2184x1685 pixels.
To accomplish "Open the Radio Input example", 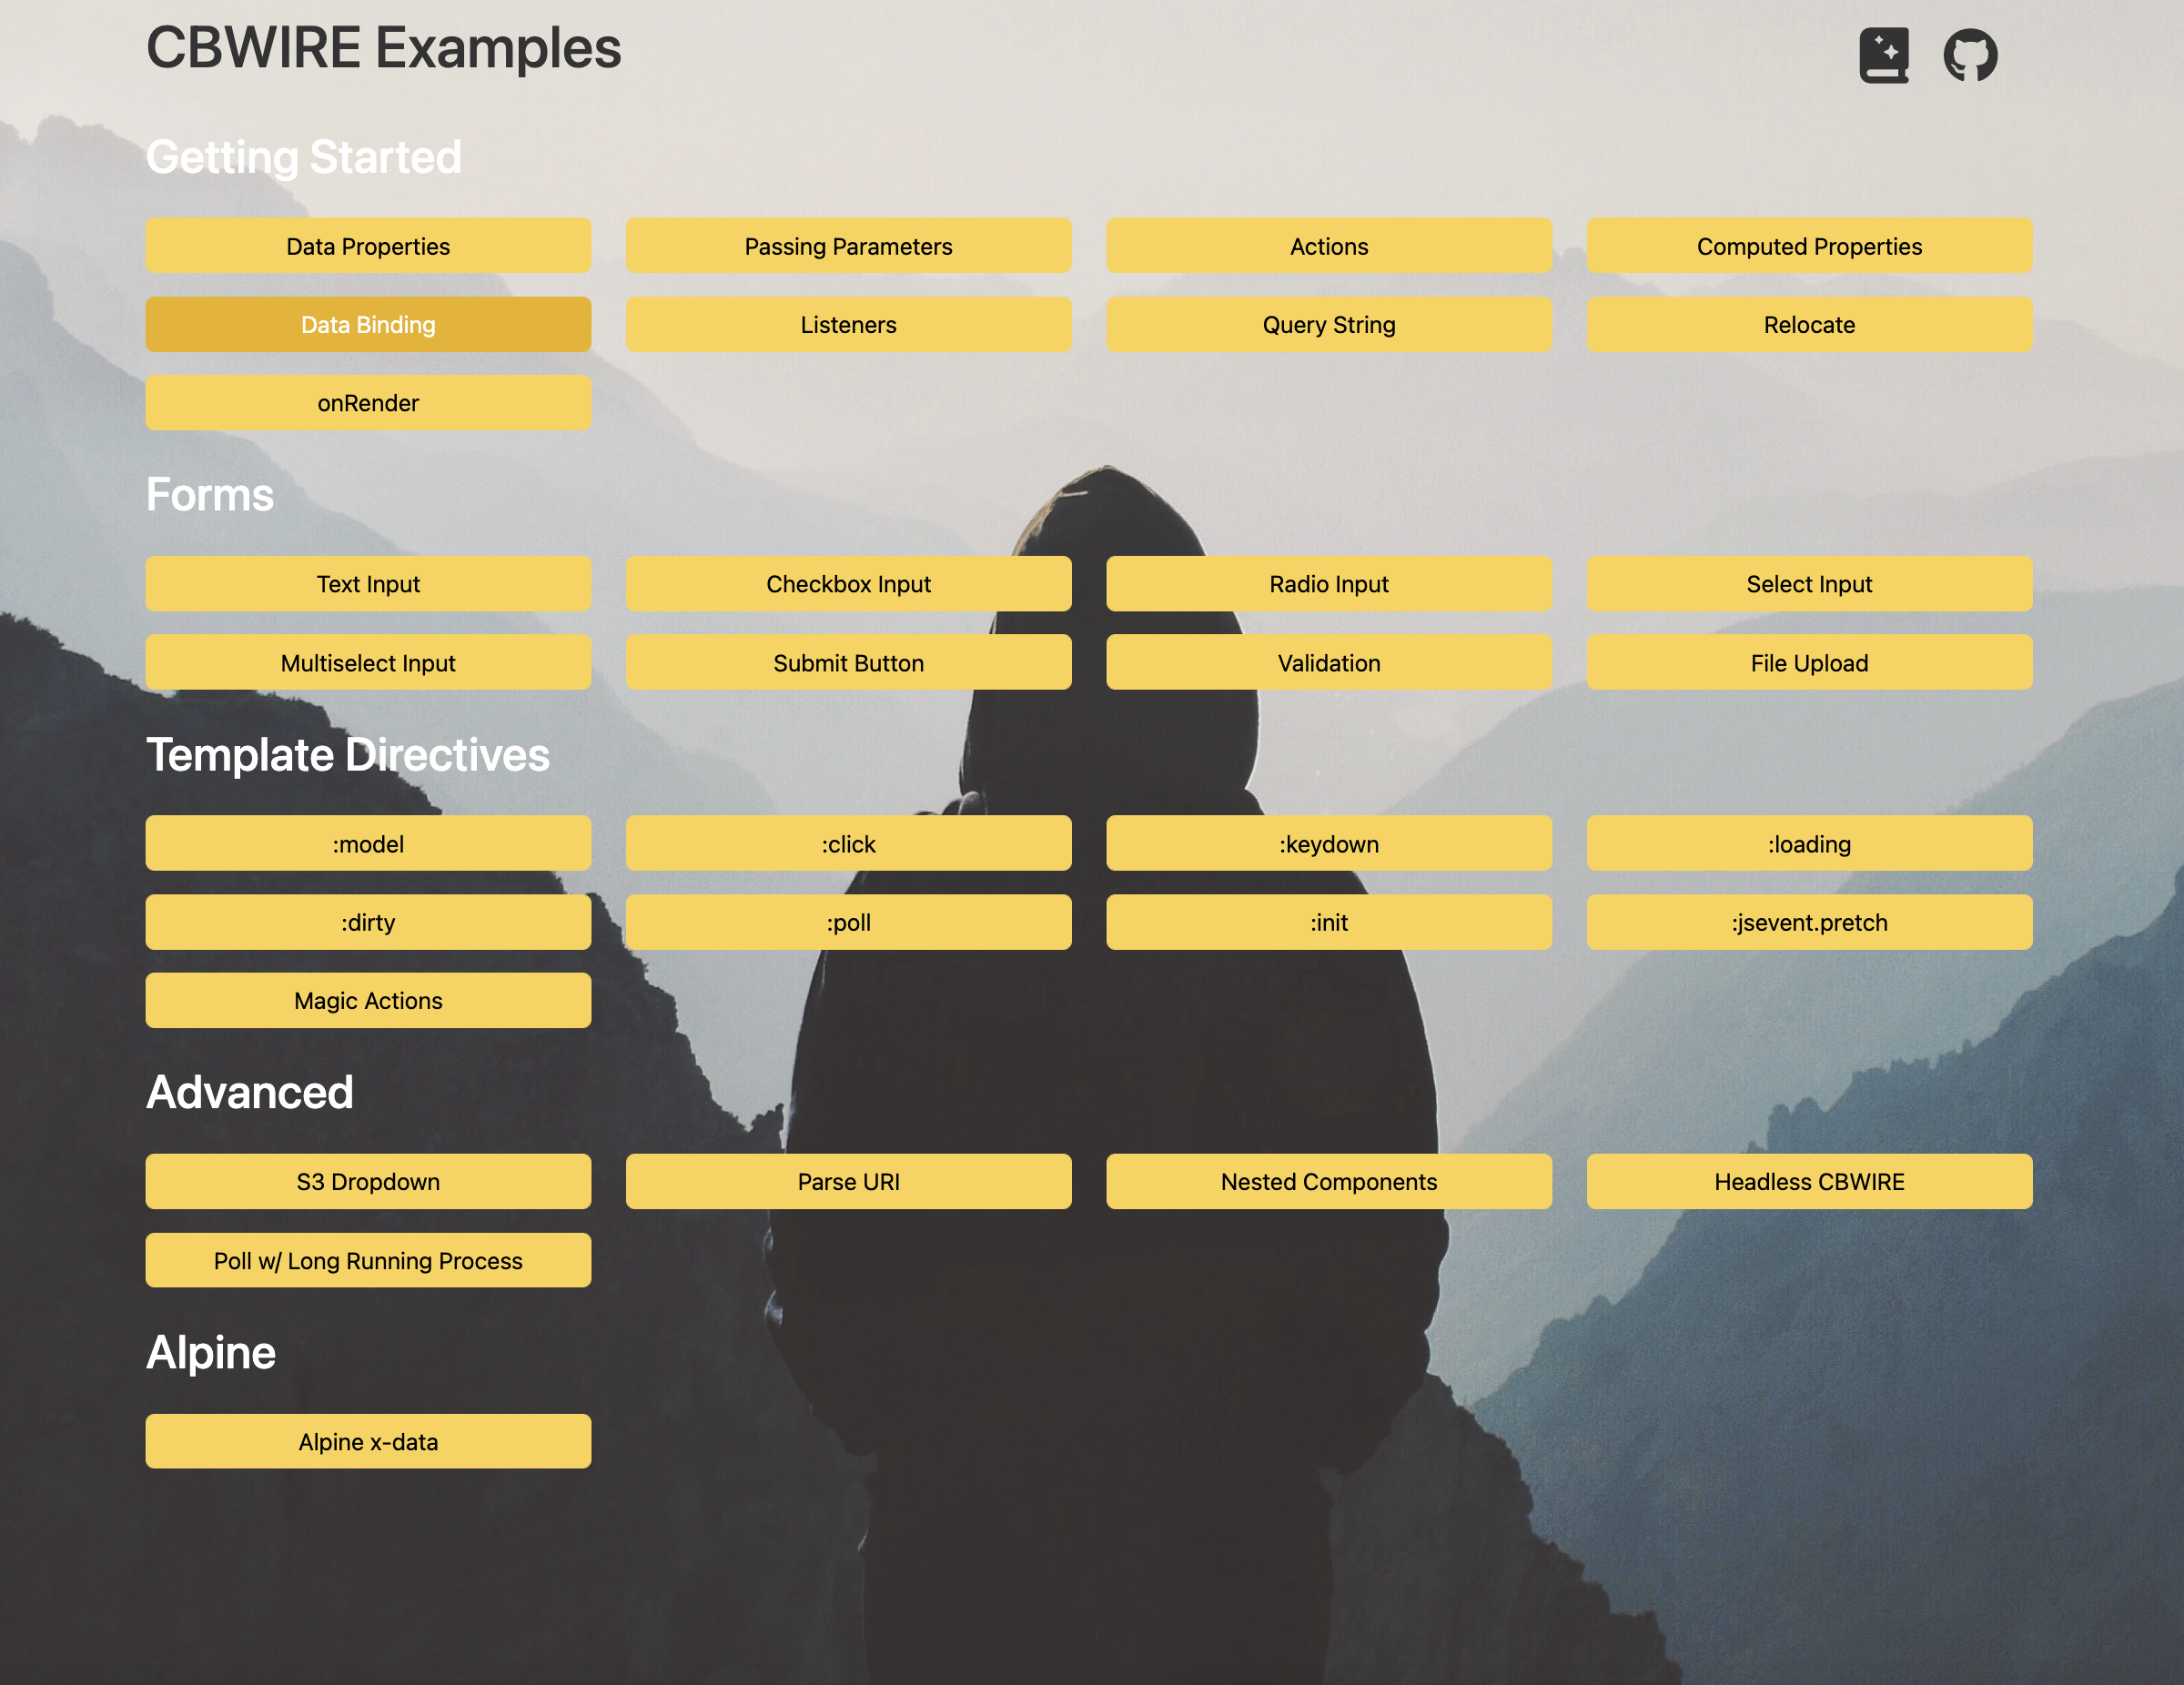I will [x=1328, y=584].
